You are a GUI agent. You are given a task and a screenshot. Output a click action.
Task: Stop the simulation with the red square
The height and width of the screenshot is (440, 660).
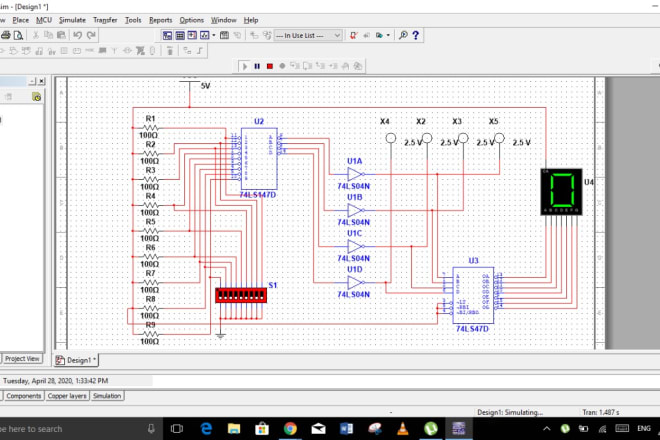[270, 66]
